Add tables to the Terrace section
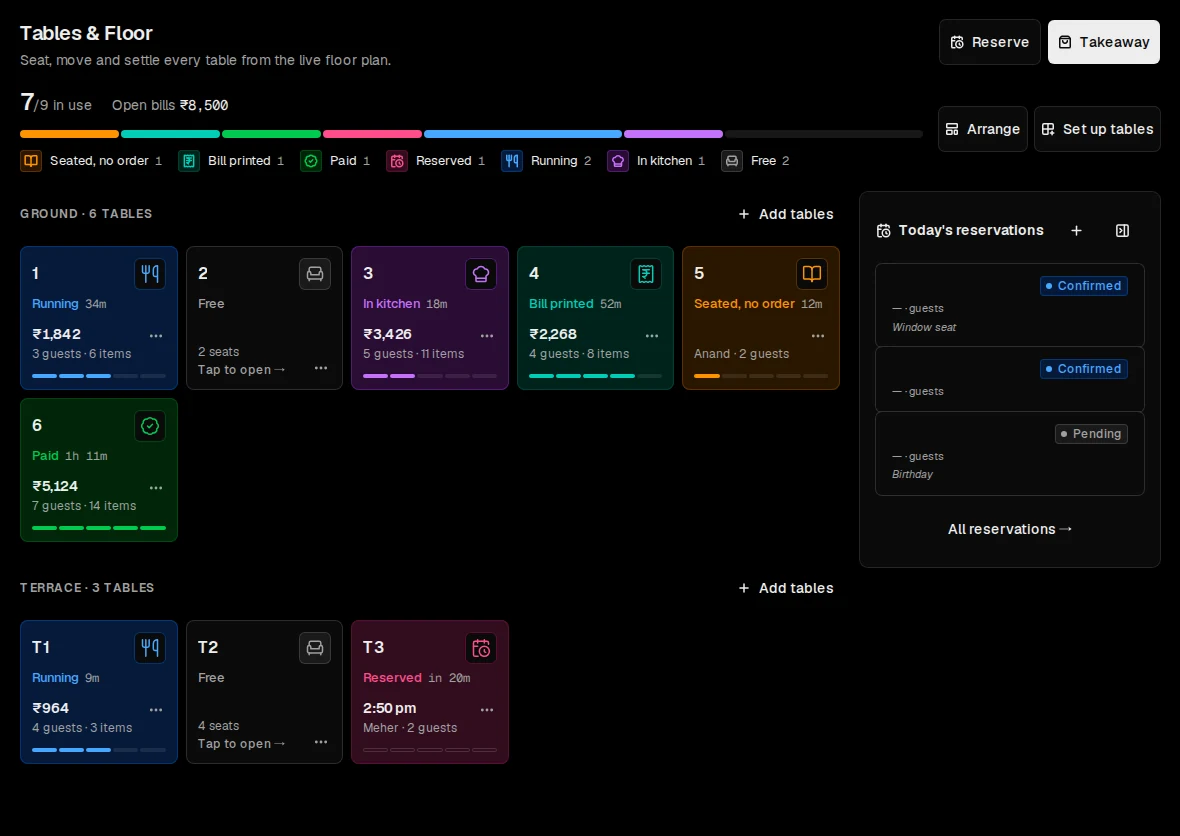 786,588
